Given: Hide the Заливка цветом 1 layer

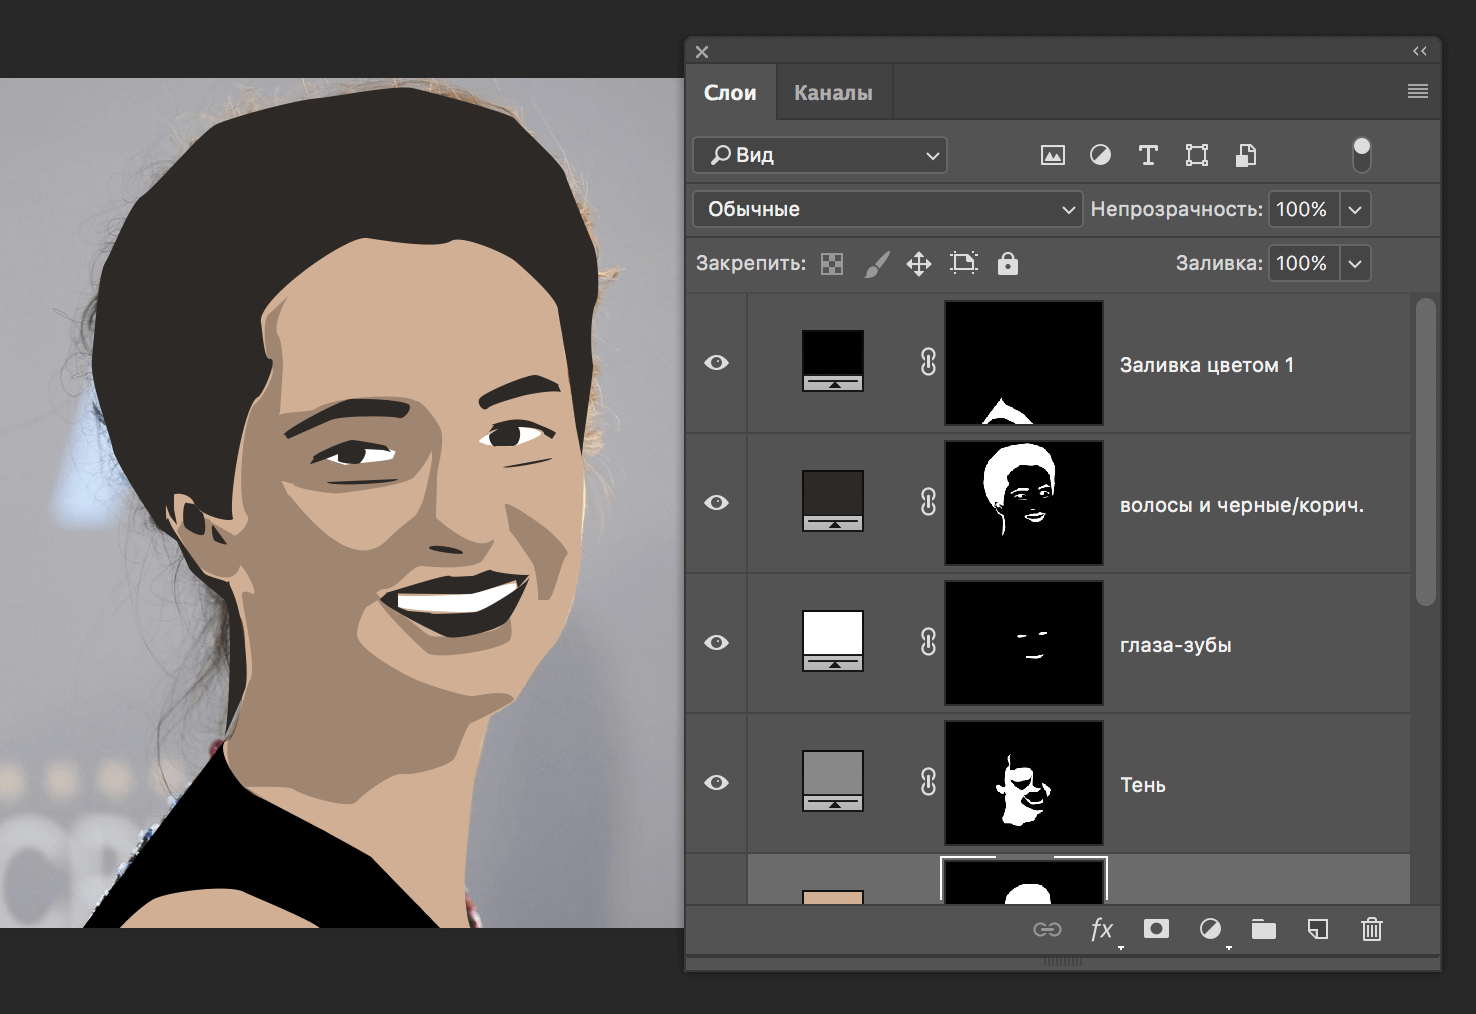Looking at the screenshot, I should click(716, 363).
